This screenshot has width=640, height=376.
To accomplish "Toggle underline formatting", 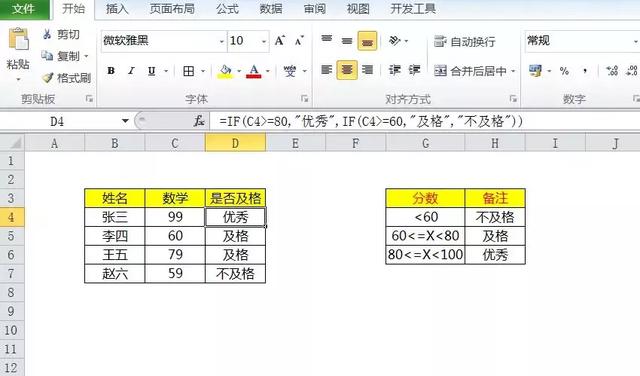I will tap(151, 71).
